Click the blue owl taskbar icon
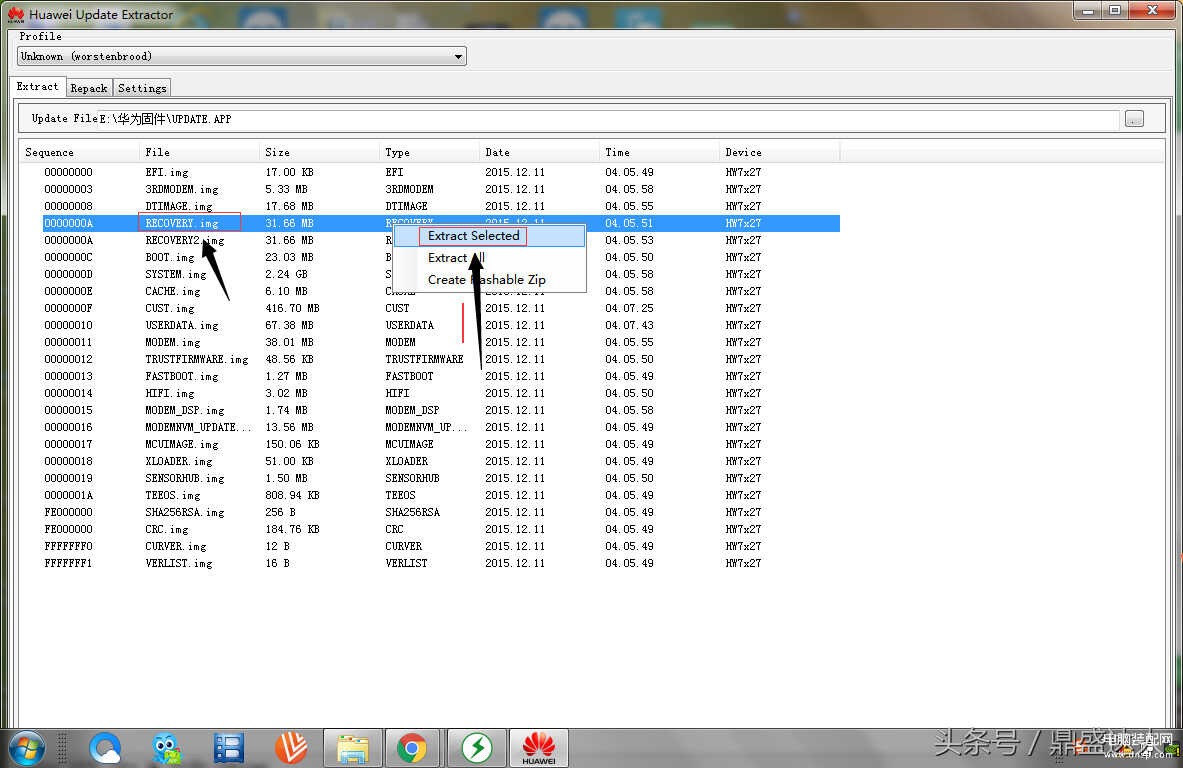The height and width of the screenshot is (768, 1183). tap(167, 747)
